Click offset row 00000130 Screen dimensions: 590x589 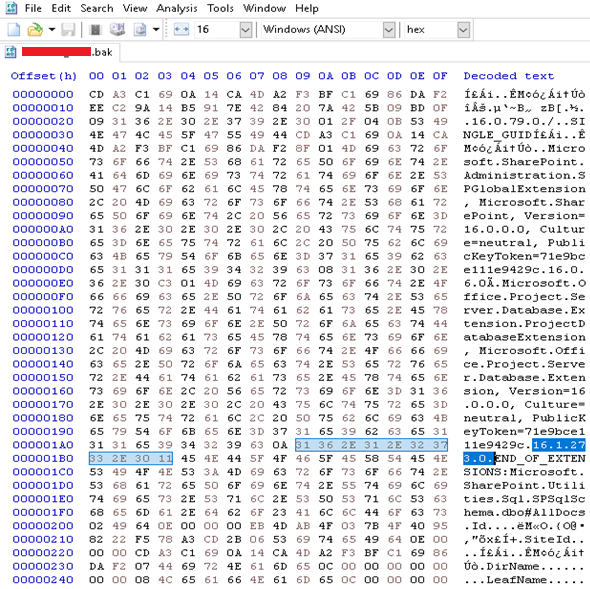point(43,350)
